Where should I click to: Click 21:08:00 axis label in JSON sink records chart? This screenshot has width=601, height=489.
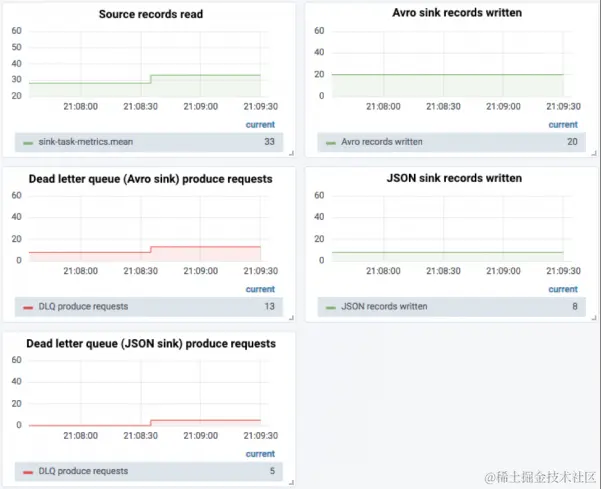pyautogui.click(x=383, y=271)
